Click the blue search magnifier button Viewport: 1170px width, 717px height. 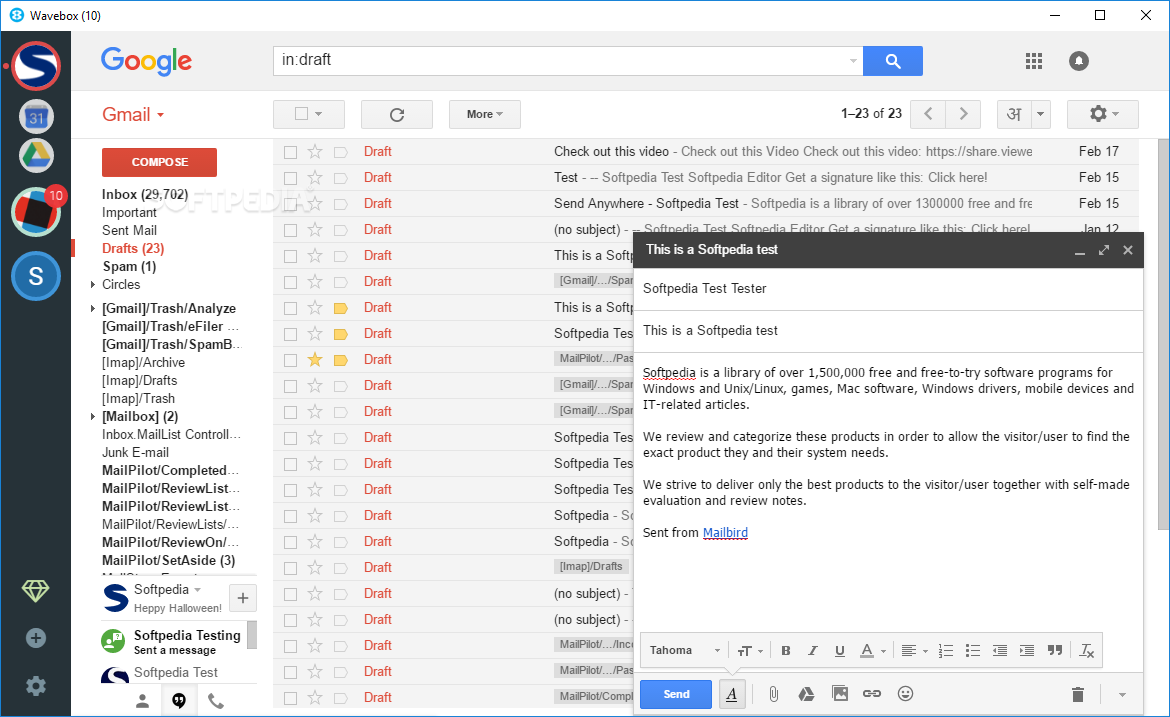892,60
